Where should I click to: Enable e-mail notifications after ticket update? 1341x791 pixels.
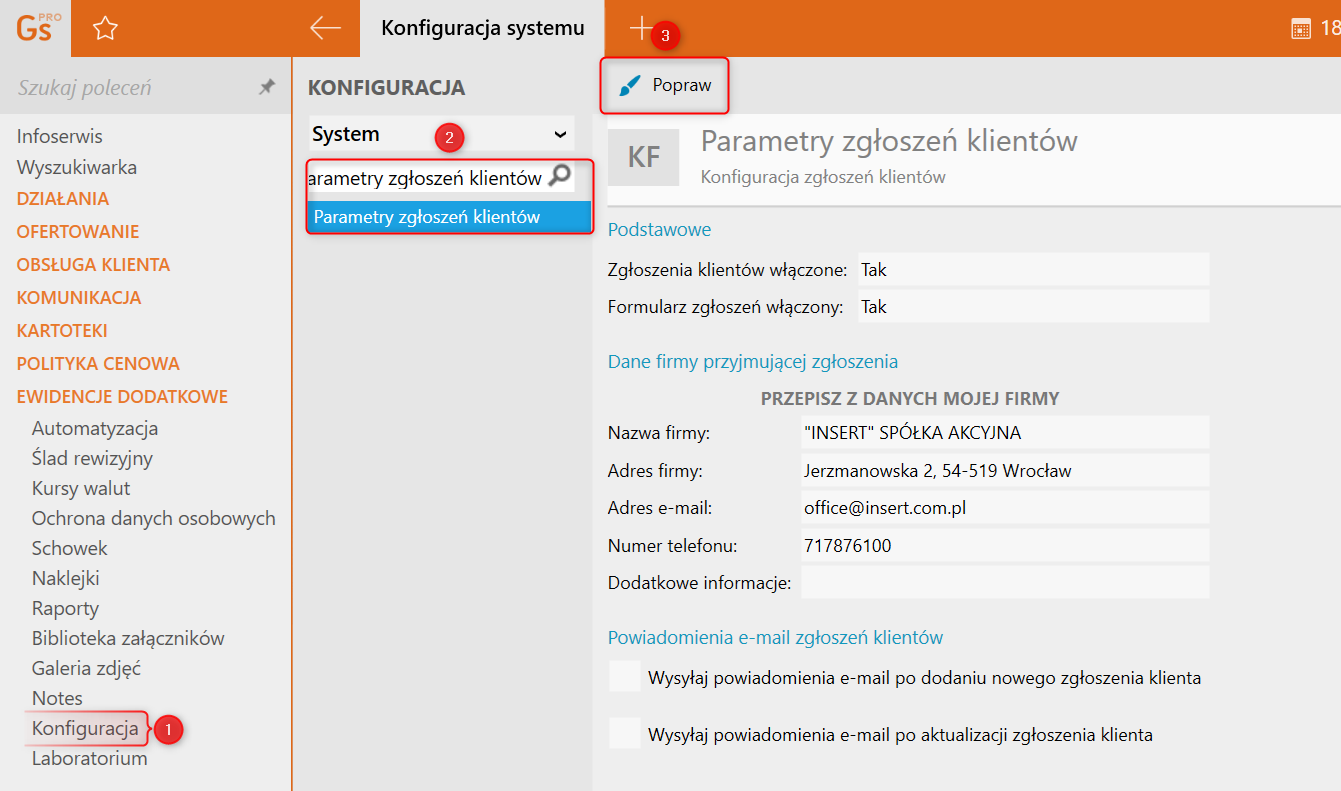pyautogui.click(x=625, y=734)
